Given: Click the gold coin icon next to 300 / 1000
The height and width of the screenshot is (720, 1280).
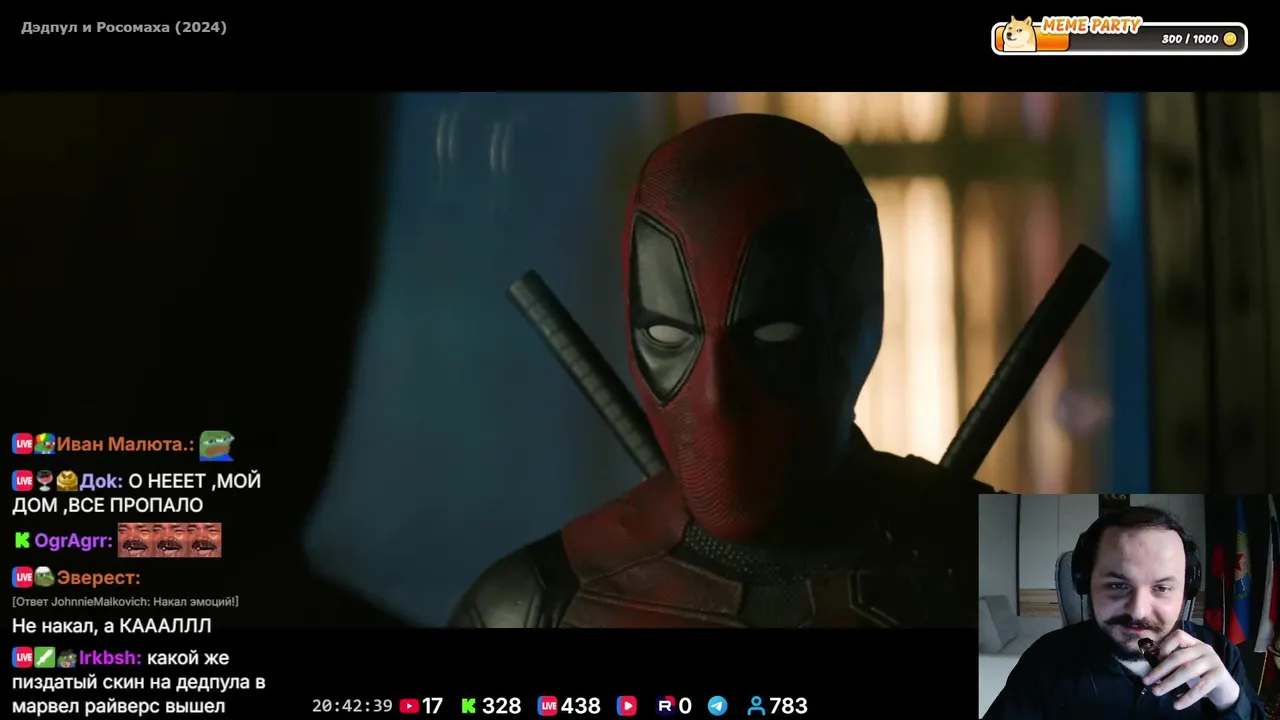Looking at the screenshot, I should [x=1230, y=39].
